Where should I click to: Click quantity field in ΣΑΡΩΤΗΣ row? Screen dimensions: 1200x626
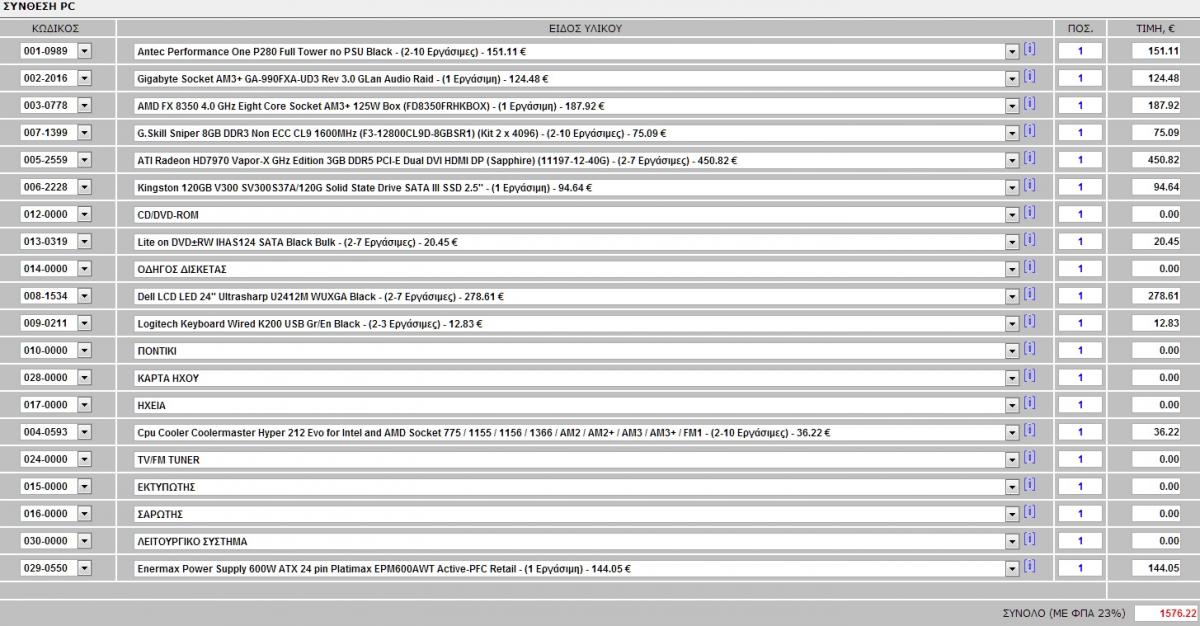1081,514
